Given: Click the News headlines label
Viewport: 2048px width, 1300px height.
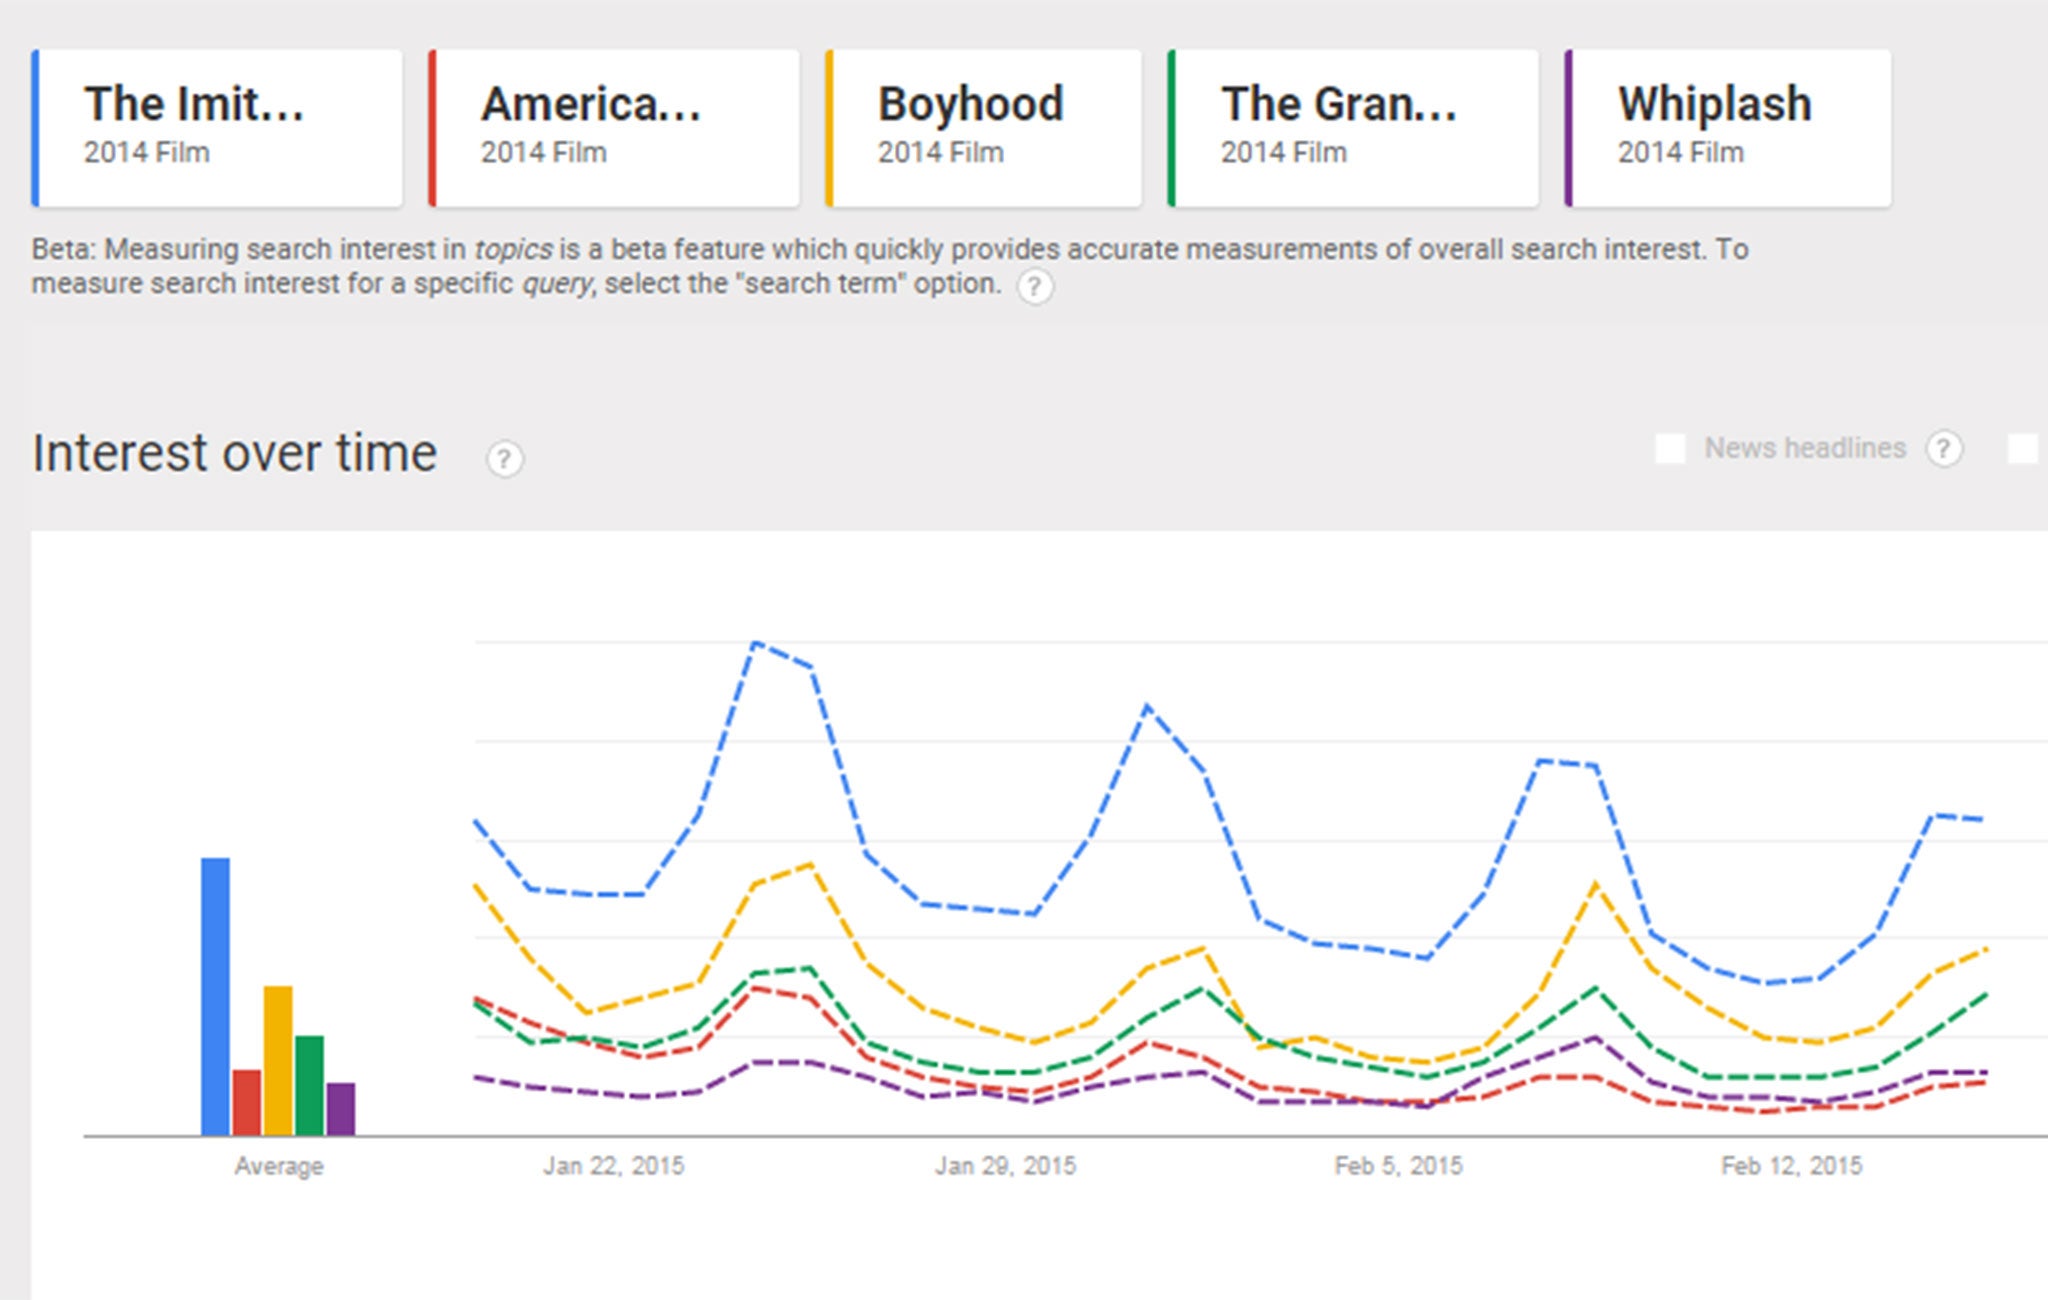Looking at the screenshot, I should [x=1805, y=448].
